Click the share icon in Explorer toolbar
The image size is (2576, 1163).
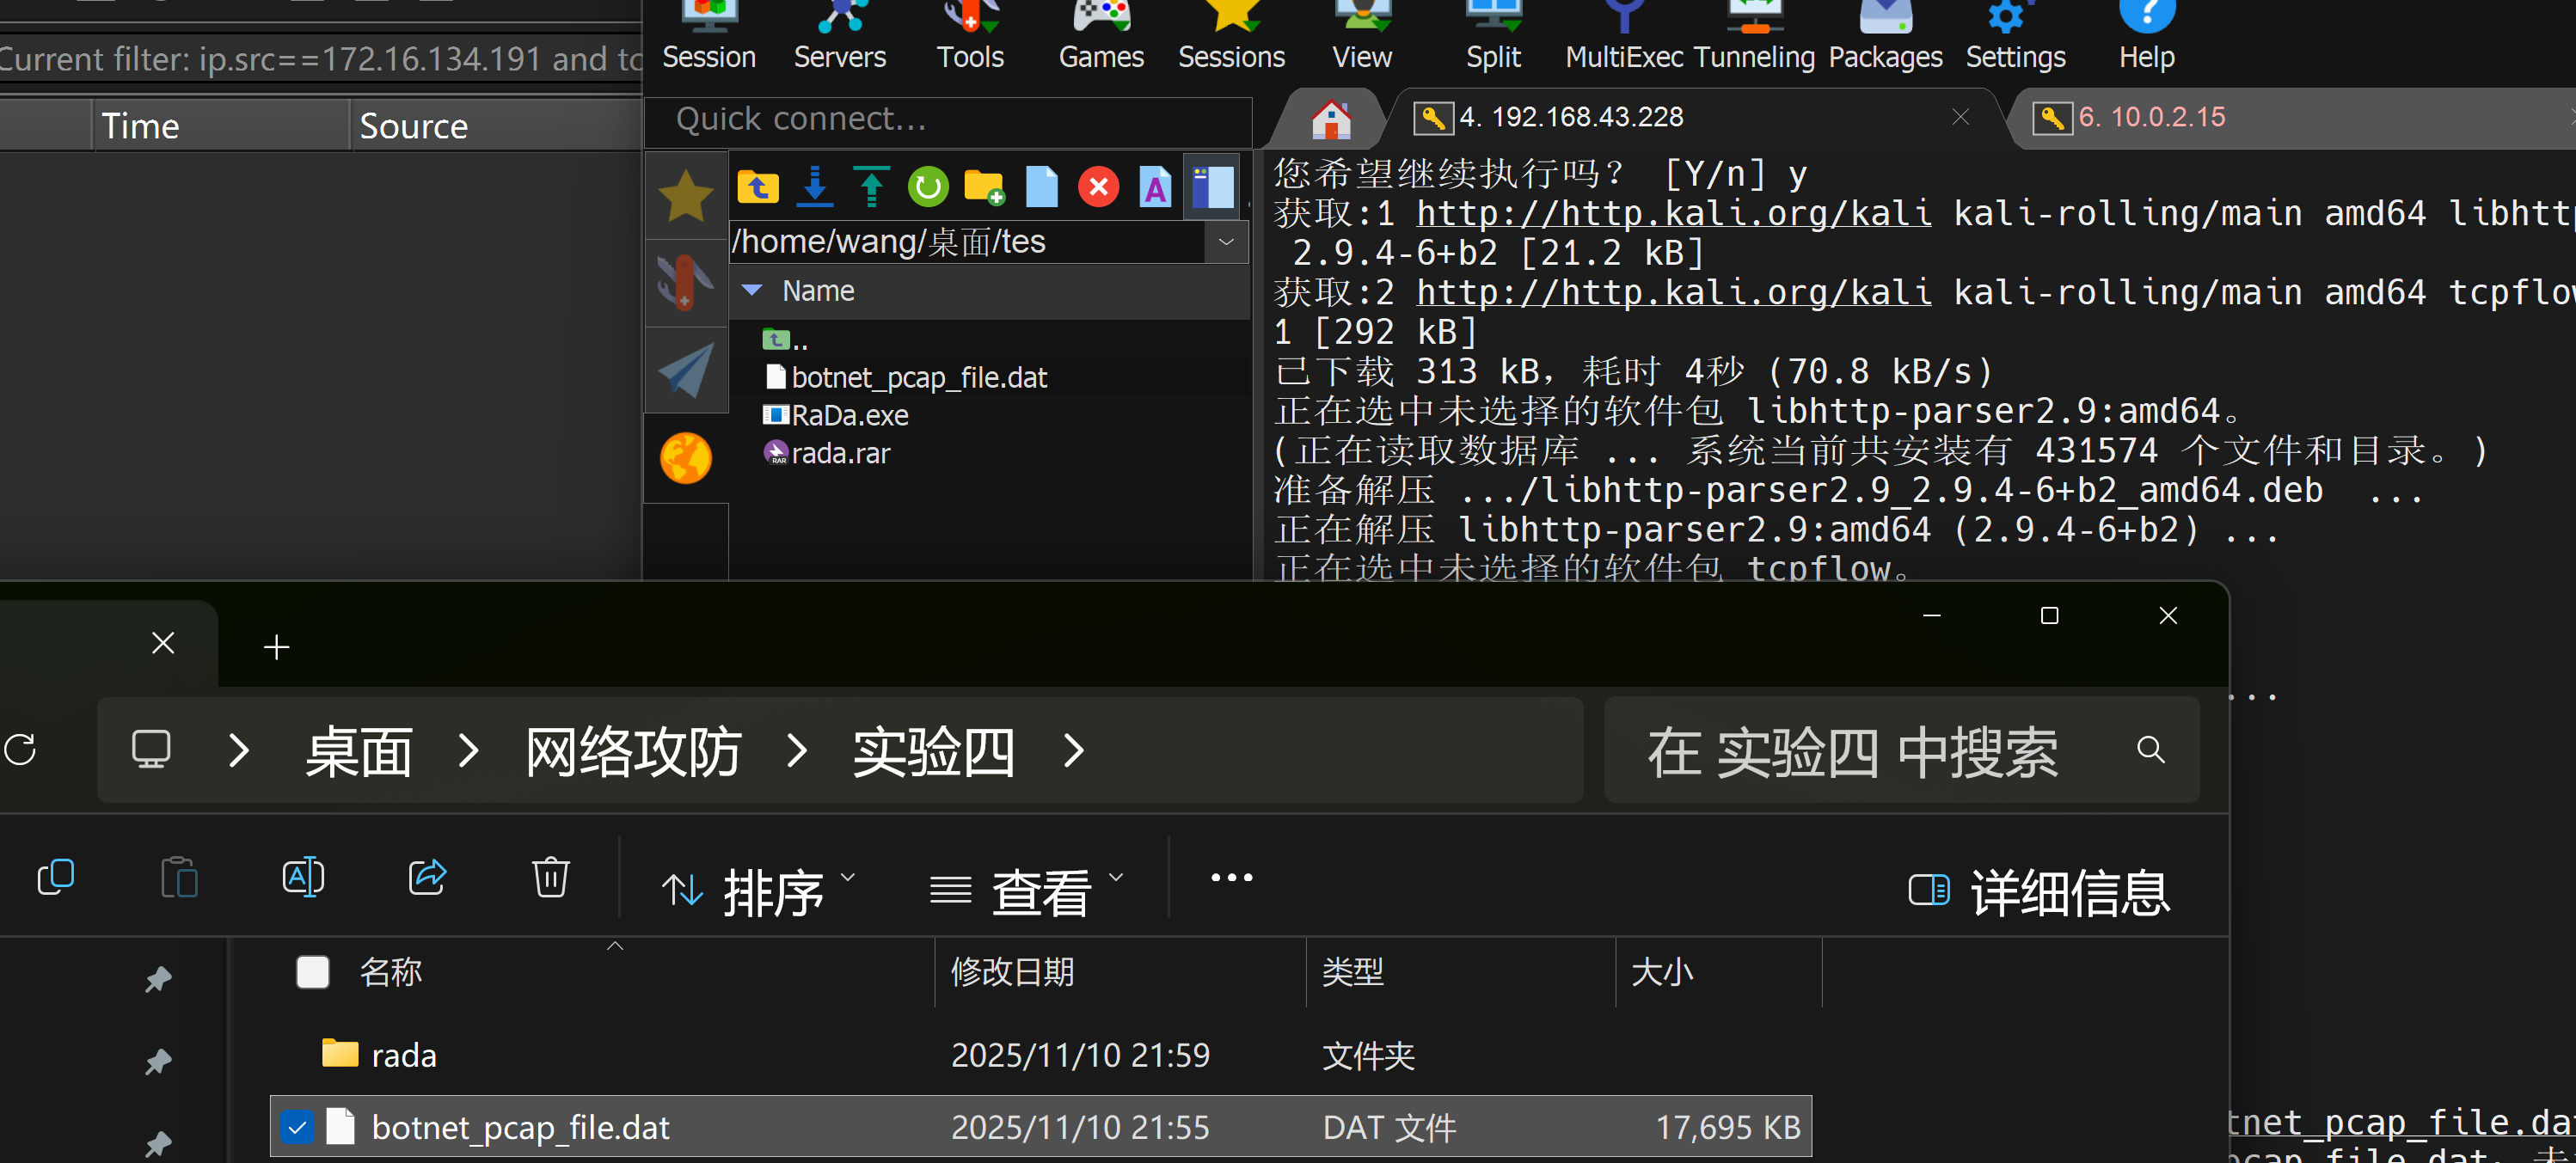[427, 878]
